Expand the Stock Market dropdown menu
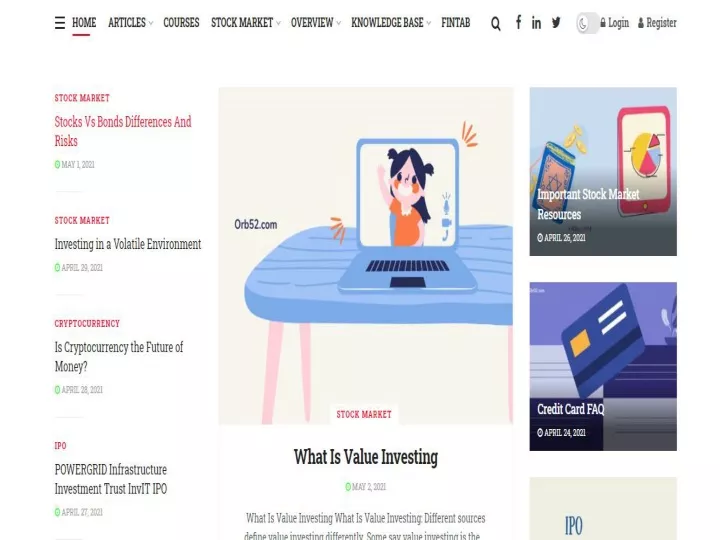Viewport: 720px width, 540px height. [246, 22]
